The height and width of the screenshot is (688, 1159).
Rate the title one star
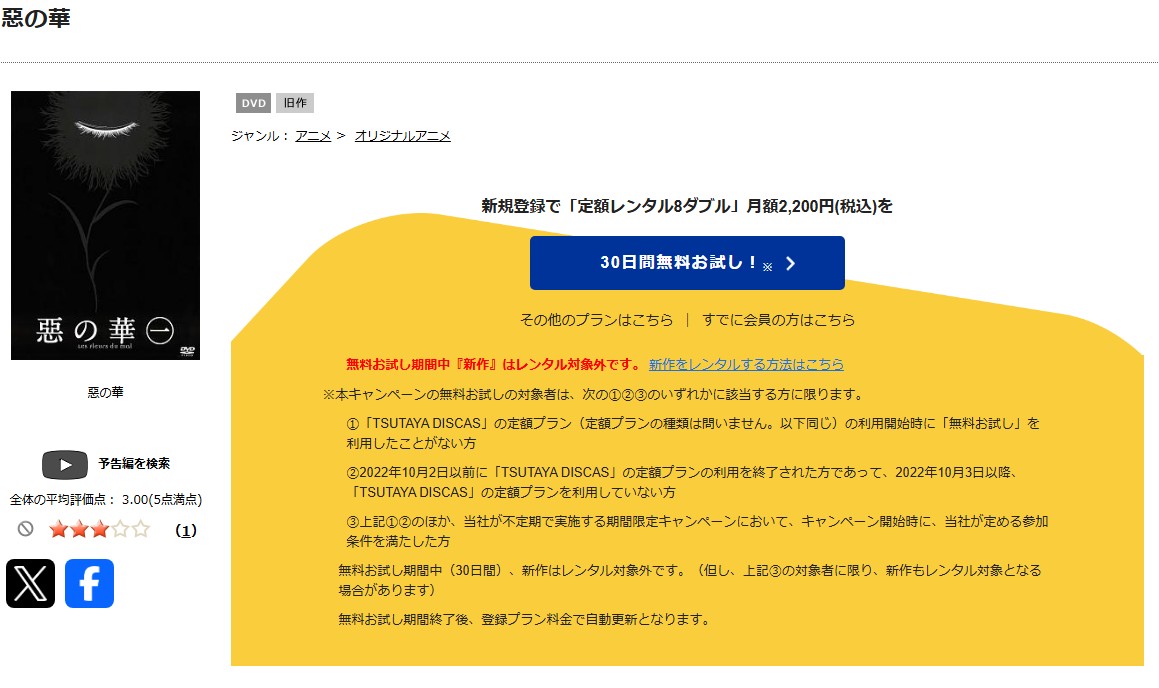[x=58, y=529]
